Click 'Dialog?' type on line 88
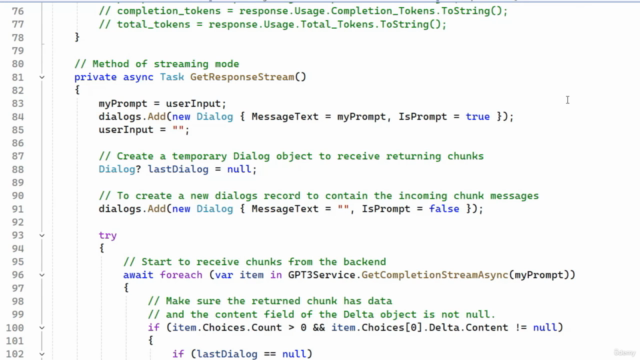640x360 pixels. [x=120, y=169]
